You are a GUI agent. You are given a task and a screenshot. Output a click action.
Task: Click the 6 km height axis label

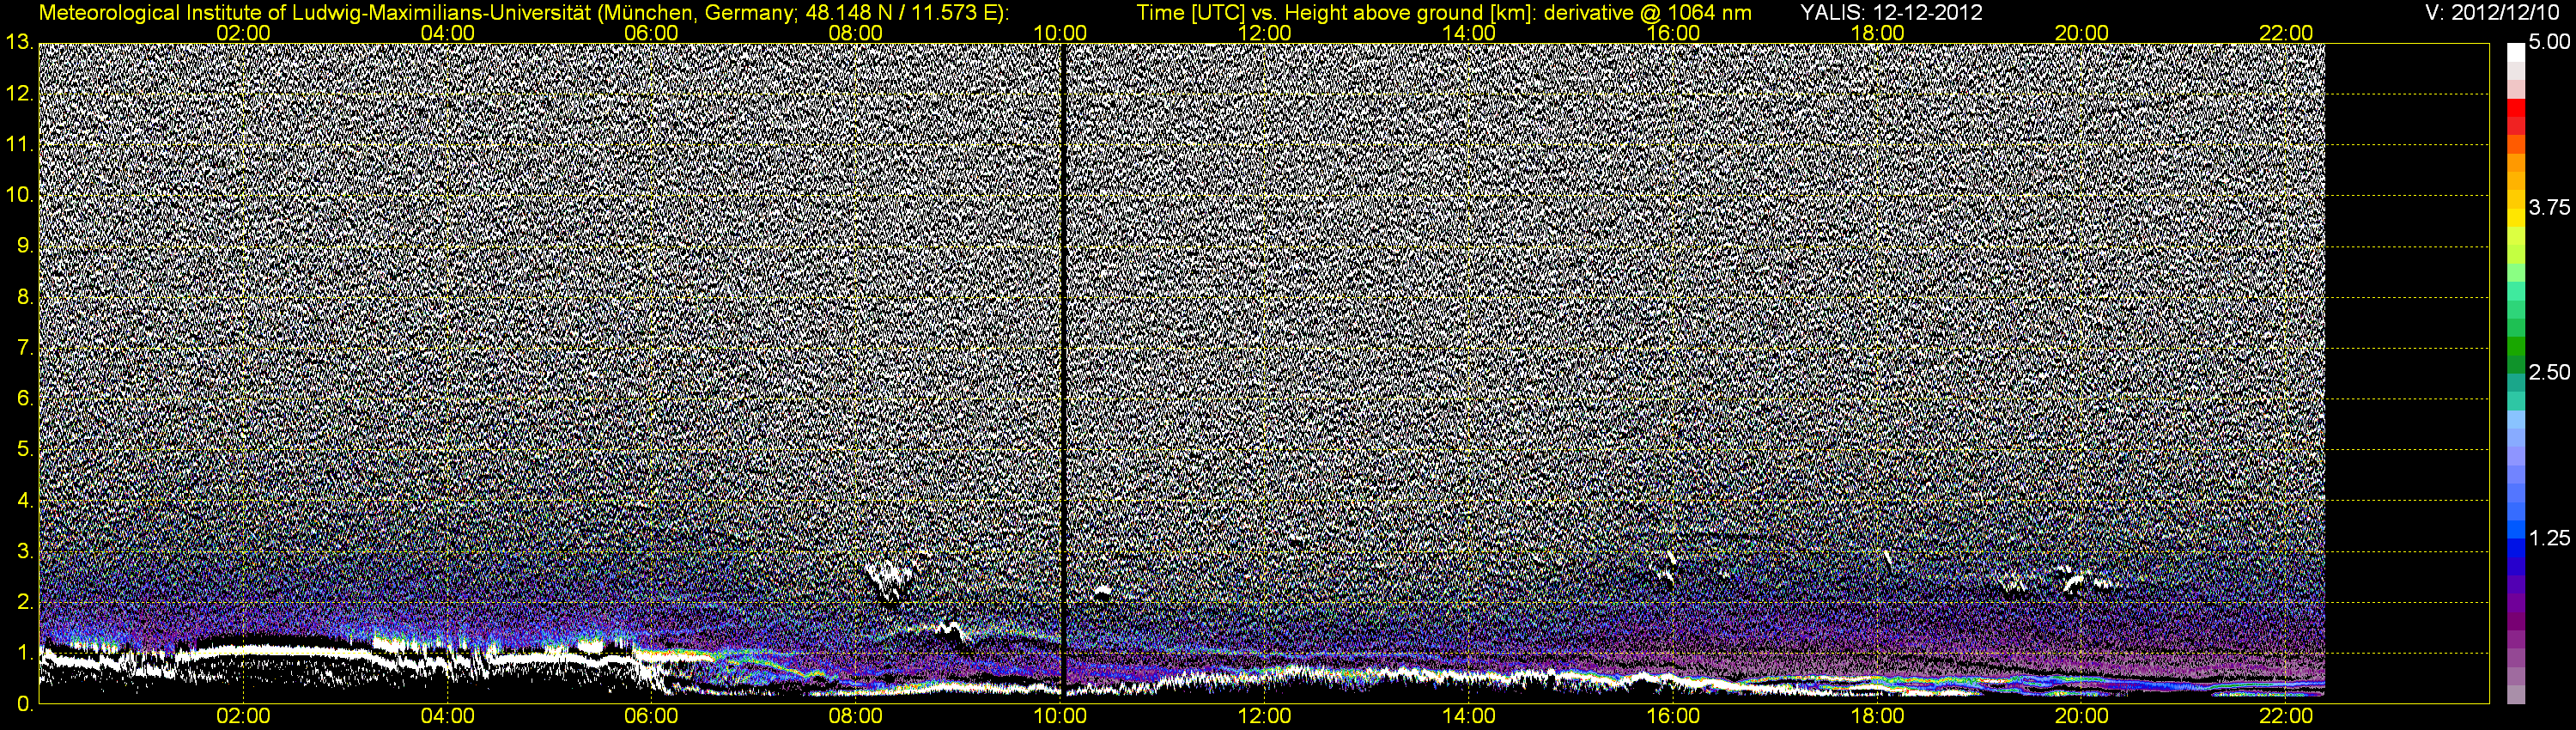point(25,399)
